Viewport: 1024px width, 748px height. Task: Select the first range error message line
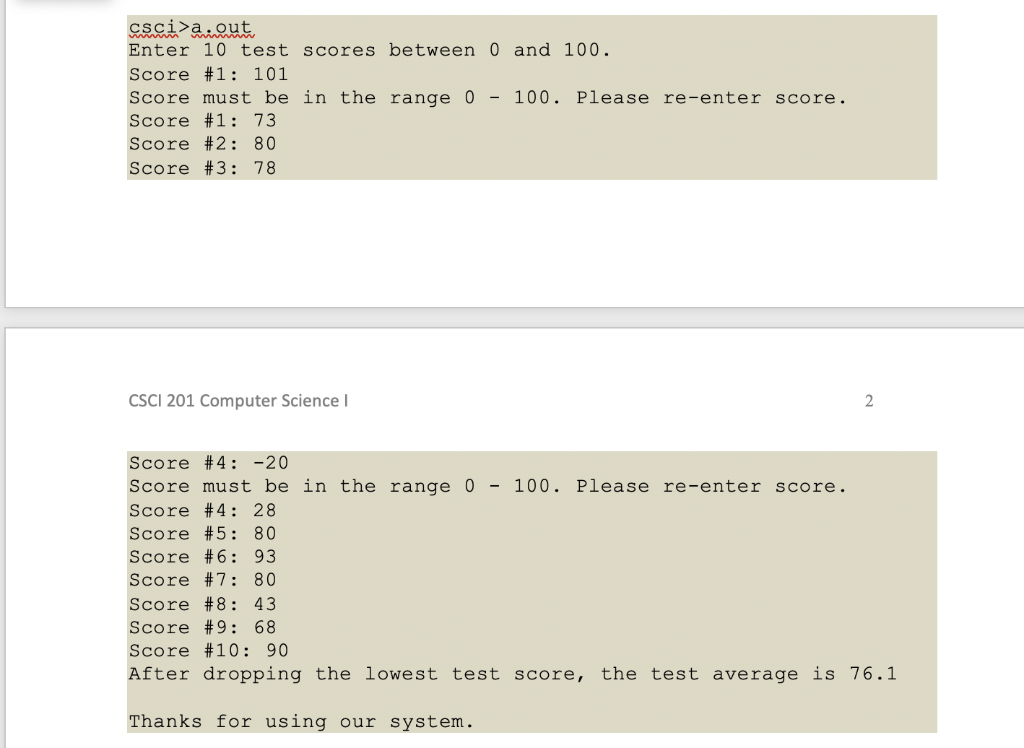tap(486, 97)
